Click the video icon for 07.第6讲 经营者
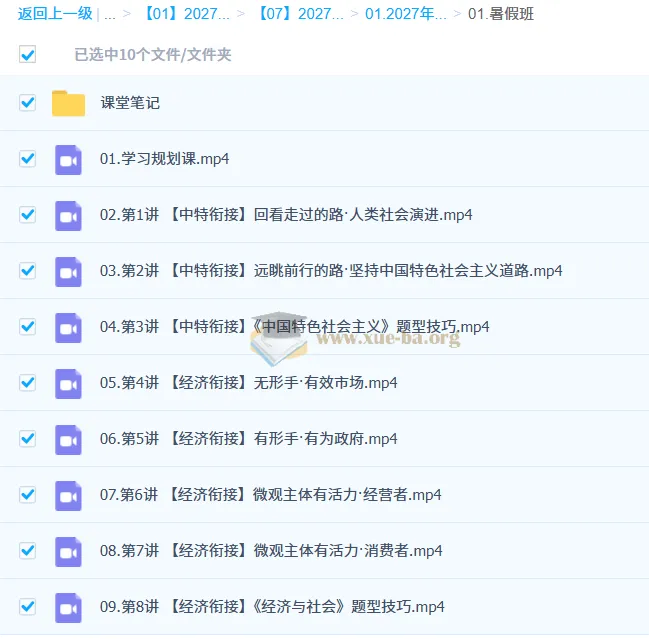649x639 pixels. [68, 496]
